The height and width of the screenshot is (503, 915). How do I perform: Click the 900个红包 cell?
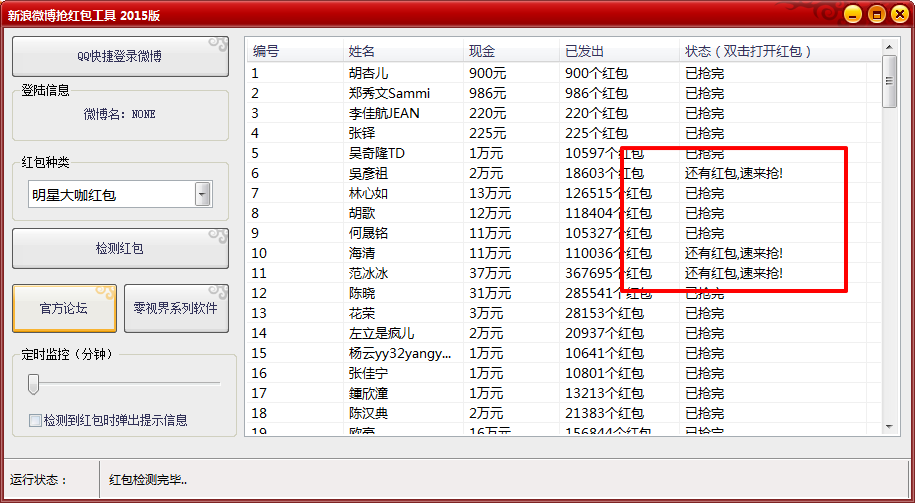(x=596, y=74)
